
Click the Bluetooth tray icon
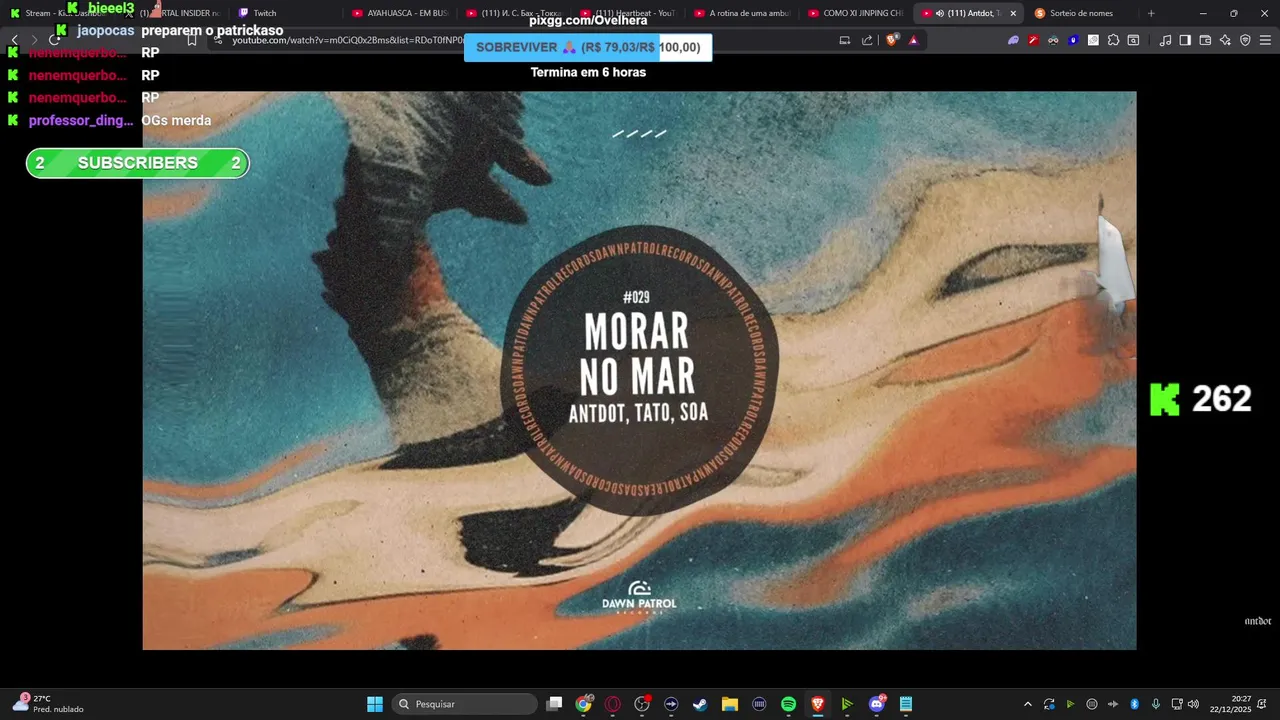pyautogui.click(x=1134, y=704)
